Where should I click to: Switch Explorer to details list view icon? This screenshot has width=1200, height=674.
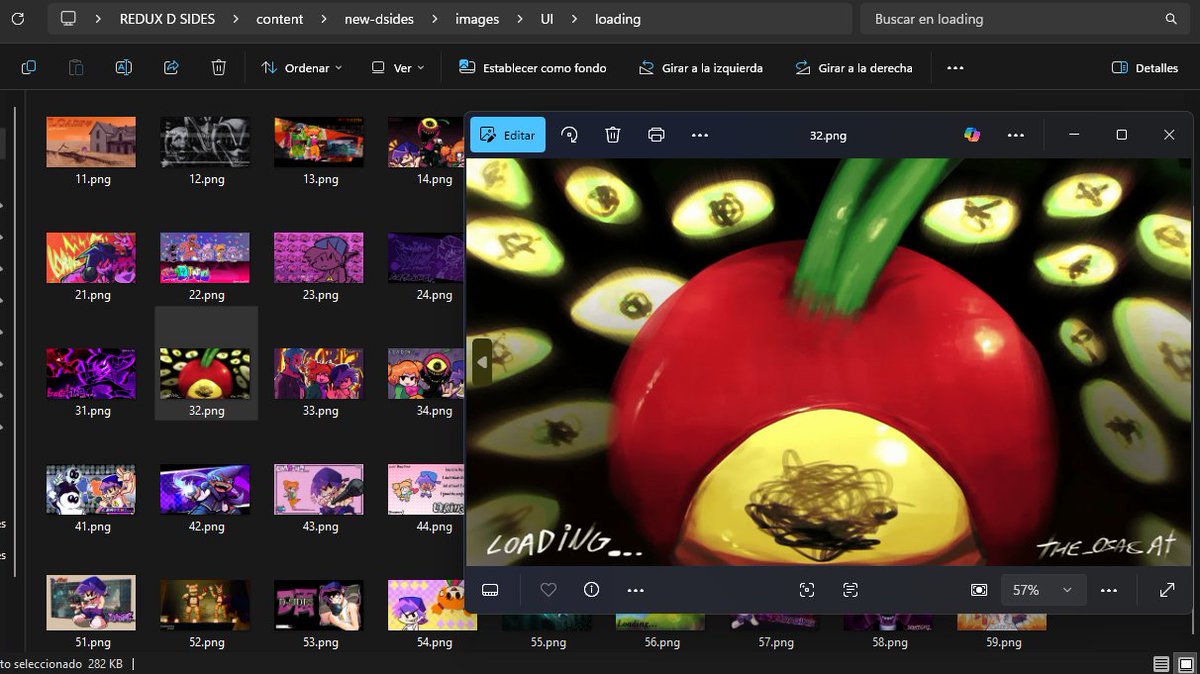1161,664
